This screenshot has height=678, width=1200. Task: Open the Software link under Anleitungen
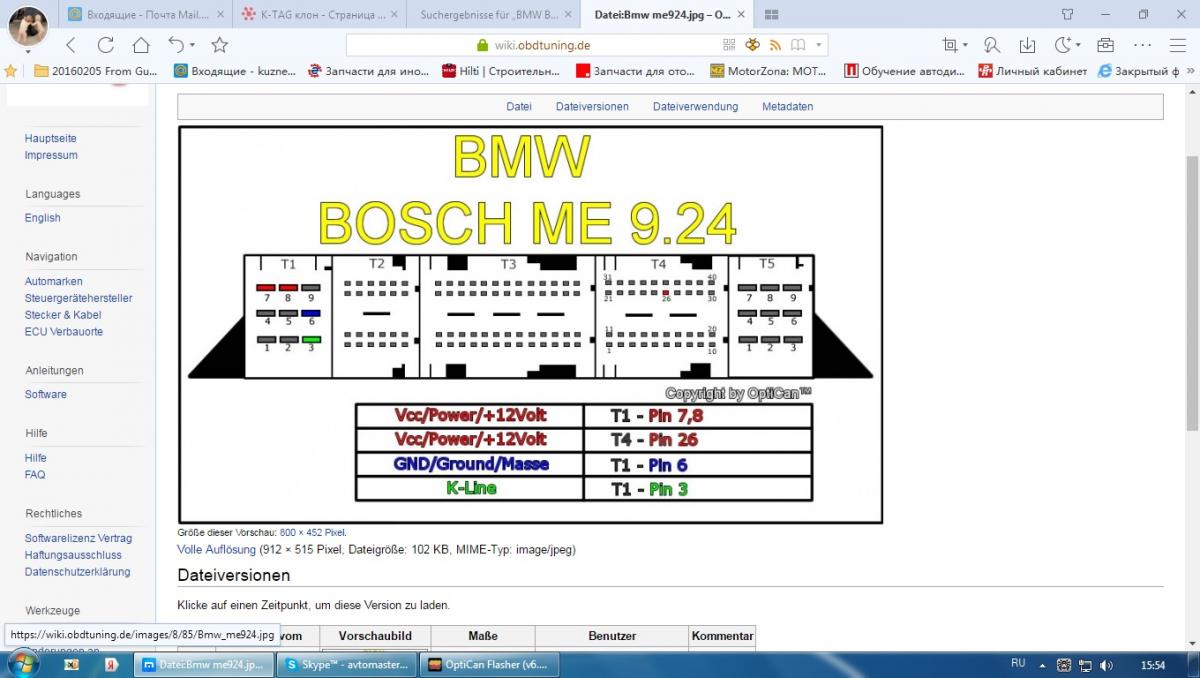click(46, 394)
